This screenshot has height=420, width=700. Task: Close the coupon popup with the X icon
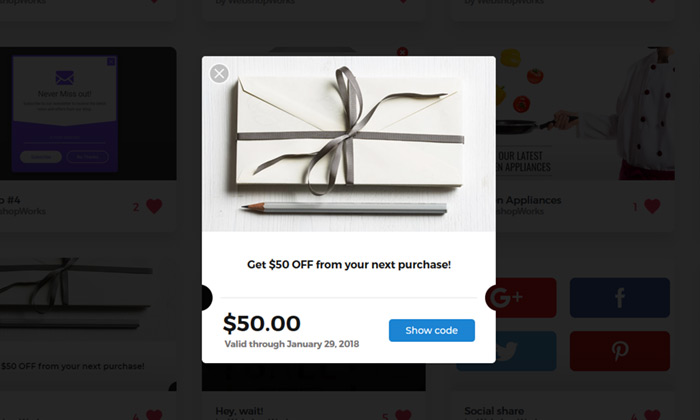220,73
